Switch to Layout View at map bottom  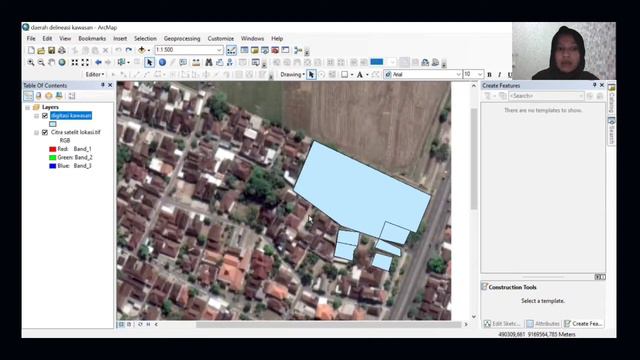click(129, 324)
